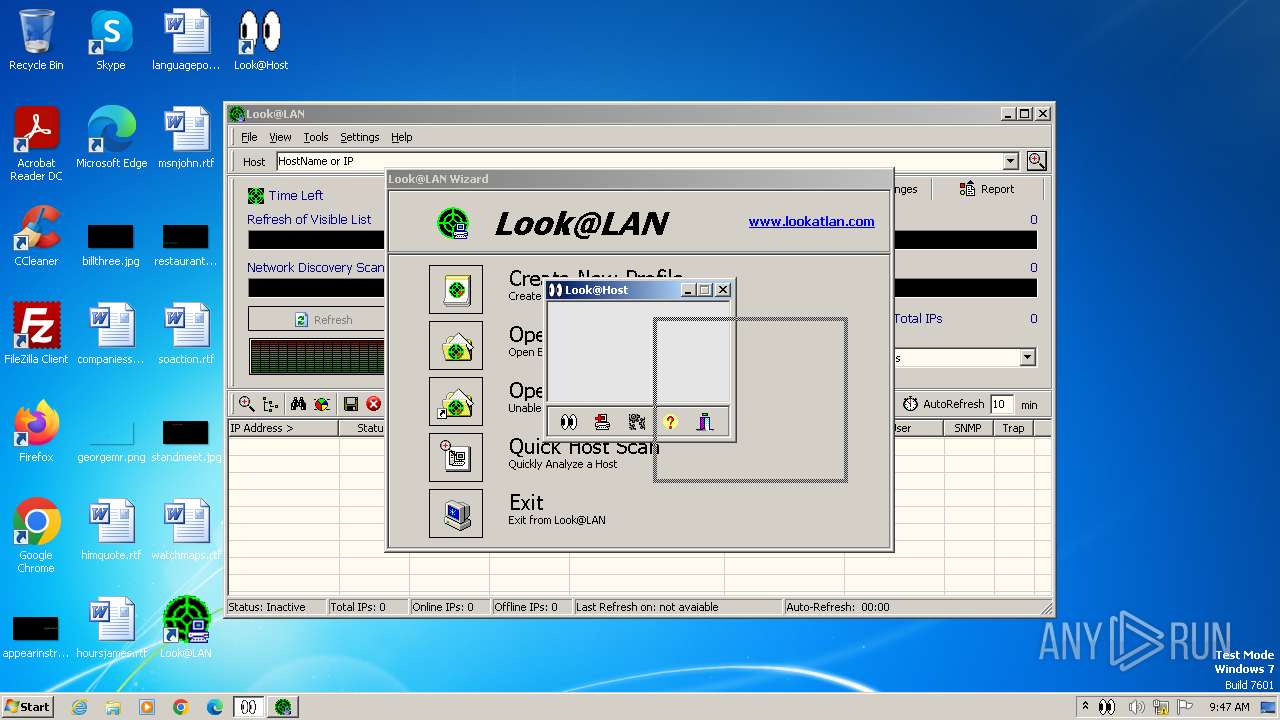1280x720 pixels.
Task: Click Offline IPs: 0 in status bar
Action: tap(531, 607)
